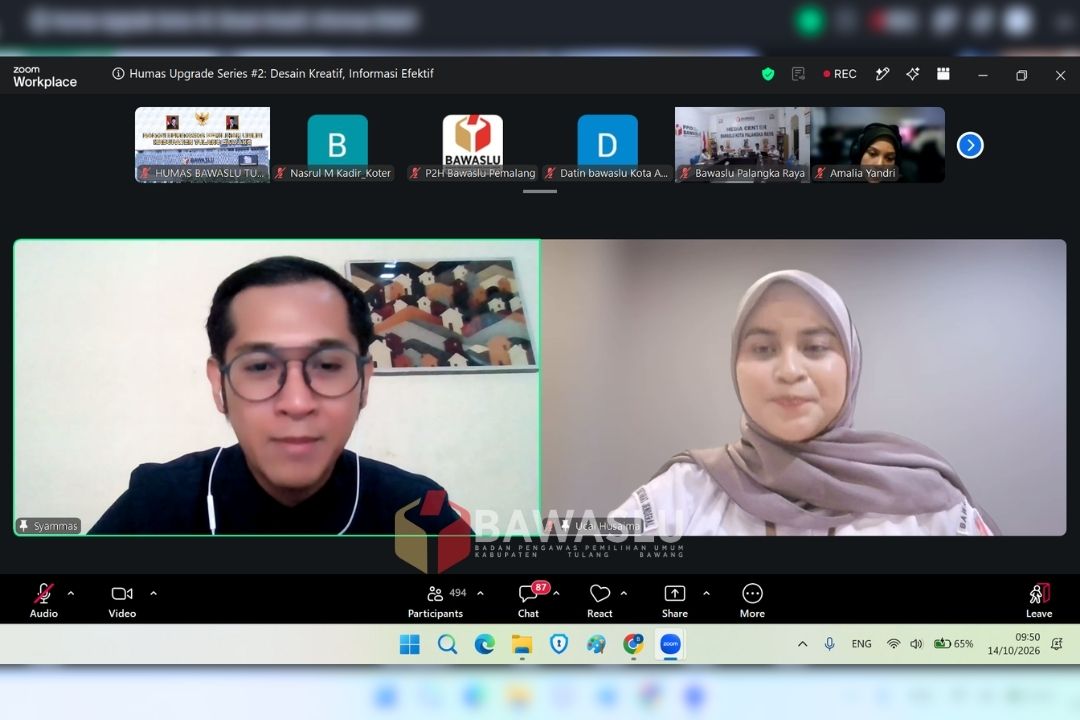
Task: Select the Nasrul M Kadir_Koter participant thumbnail
Action: (x=338, y=145)
